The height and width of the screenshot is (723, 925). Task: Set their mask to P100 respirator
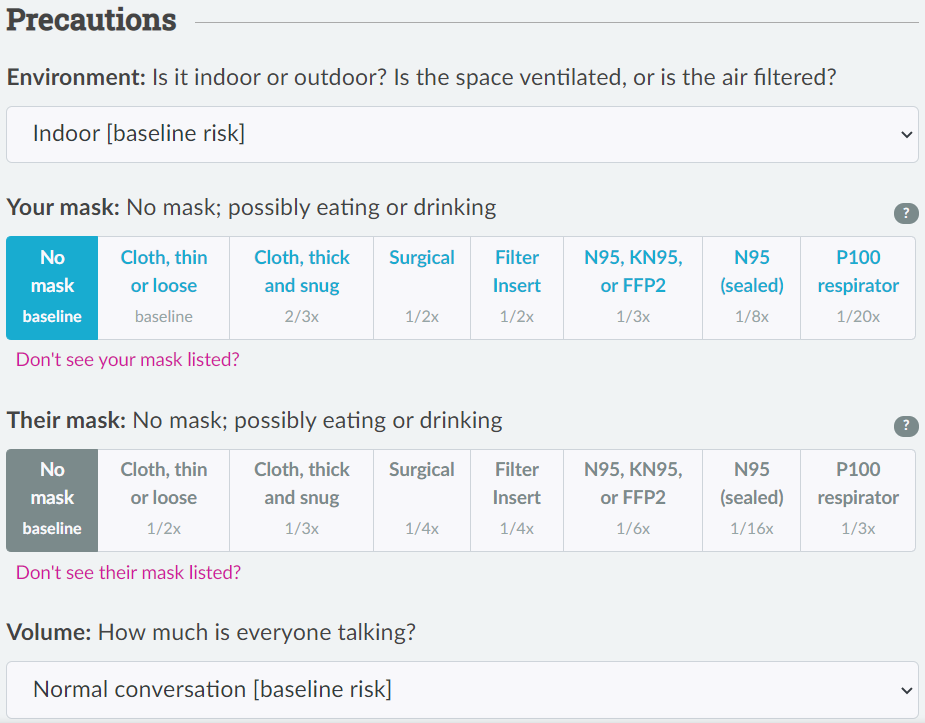click(858, 501)
